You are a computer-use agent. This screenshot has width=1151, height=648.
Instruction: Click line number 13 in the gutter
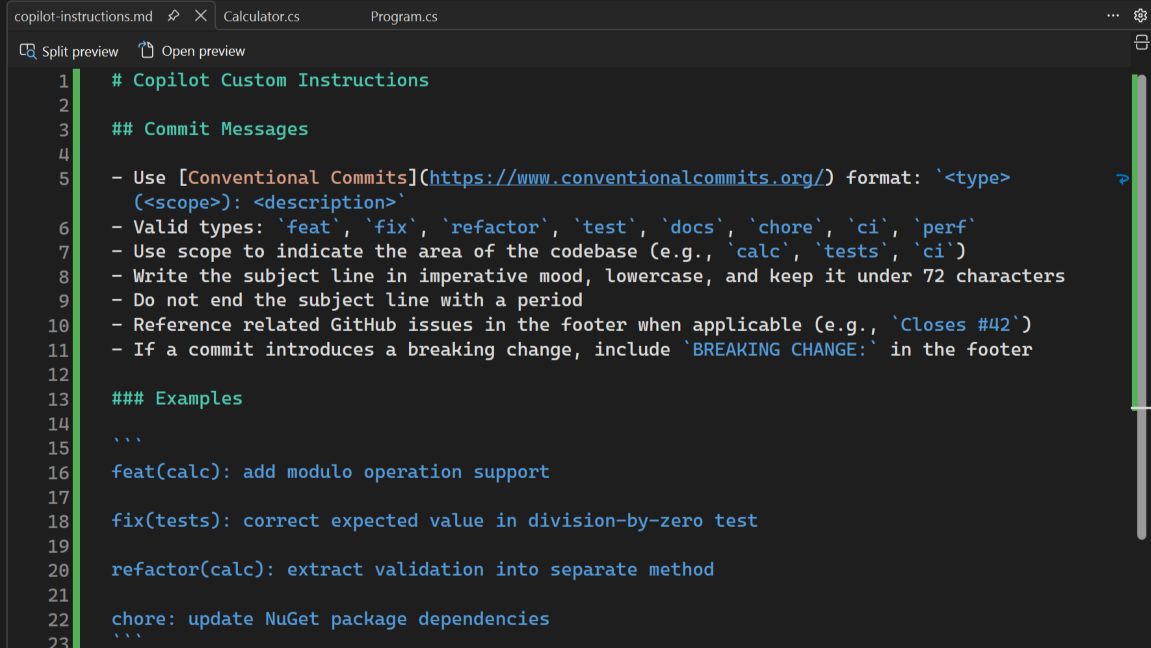pos(55,397)
